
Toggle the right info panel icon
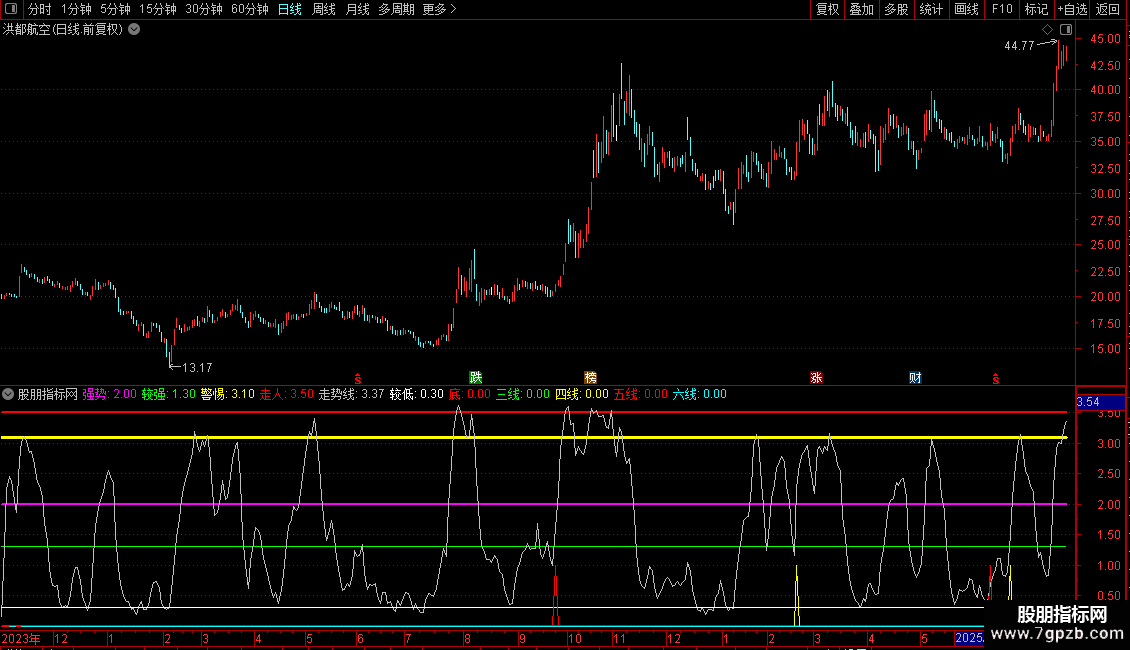tap(1066, 30)
